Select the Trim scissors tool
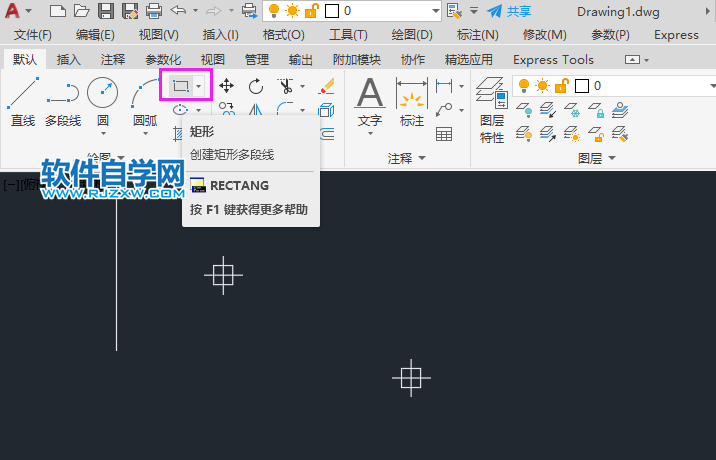Viewport: 716px width, 460px height. pos(285,85)
